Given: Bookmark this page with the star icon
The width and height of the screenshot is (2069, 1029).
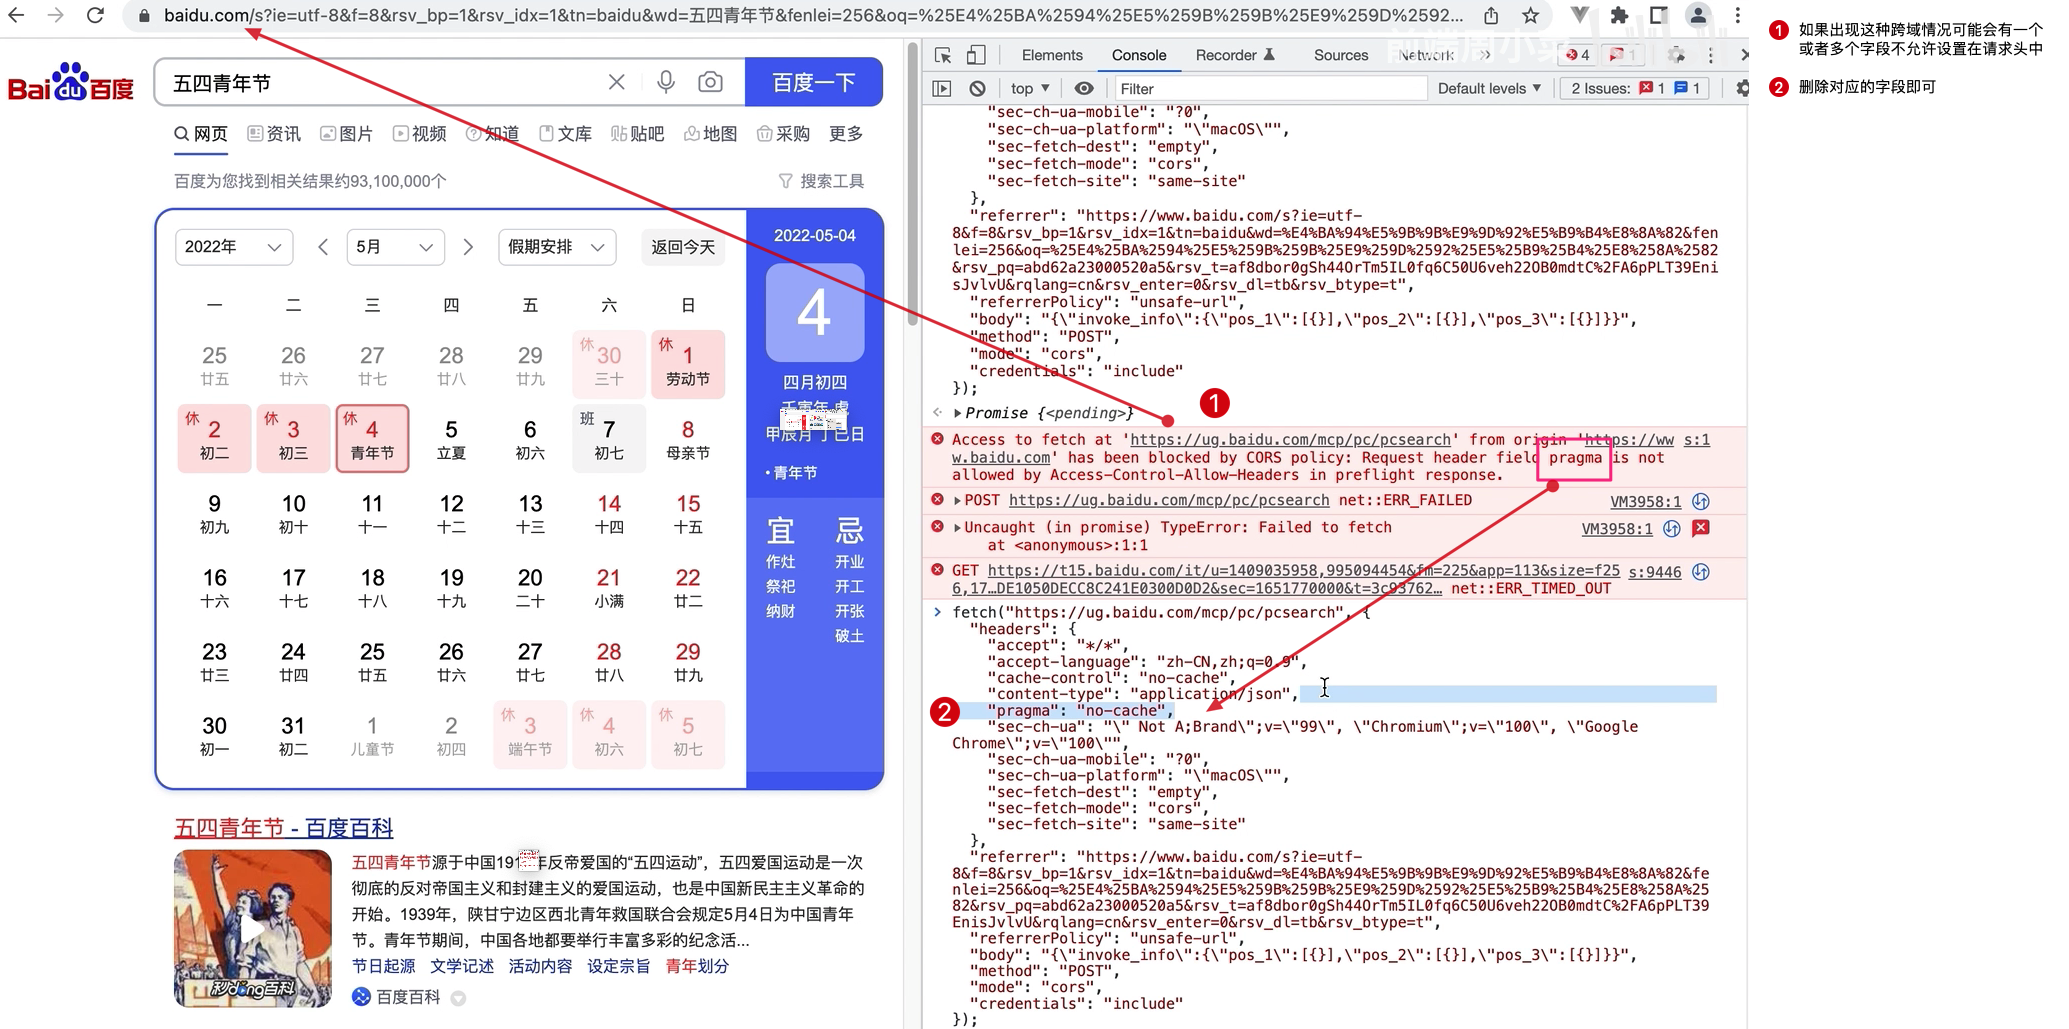Looking at the screenshot, I should click(x=1530, y=15).
